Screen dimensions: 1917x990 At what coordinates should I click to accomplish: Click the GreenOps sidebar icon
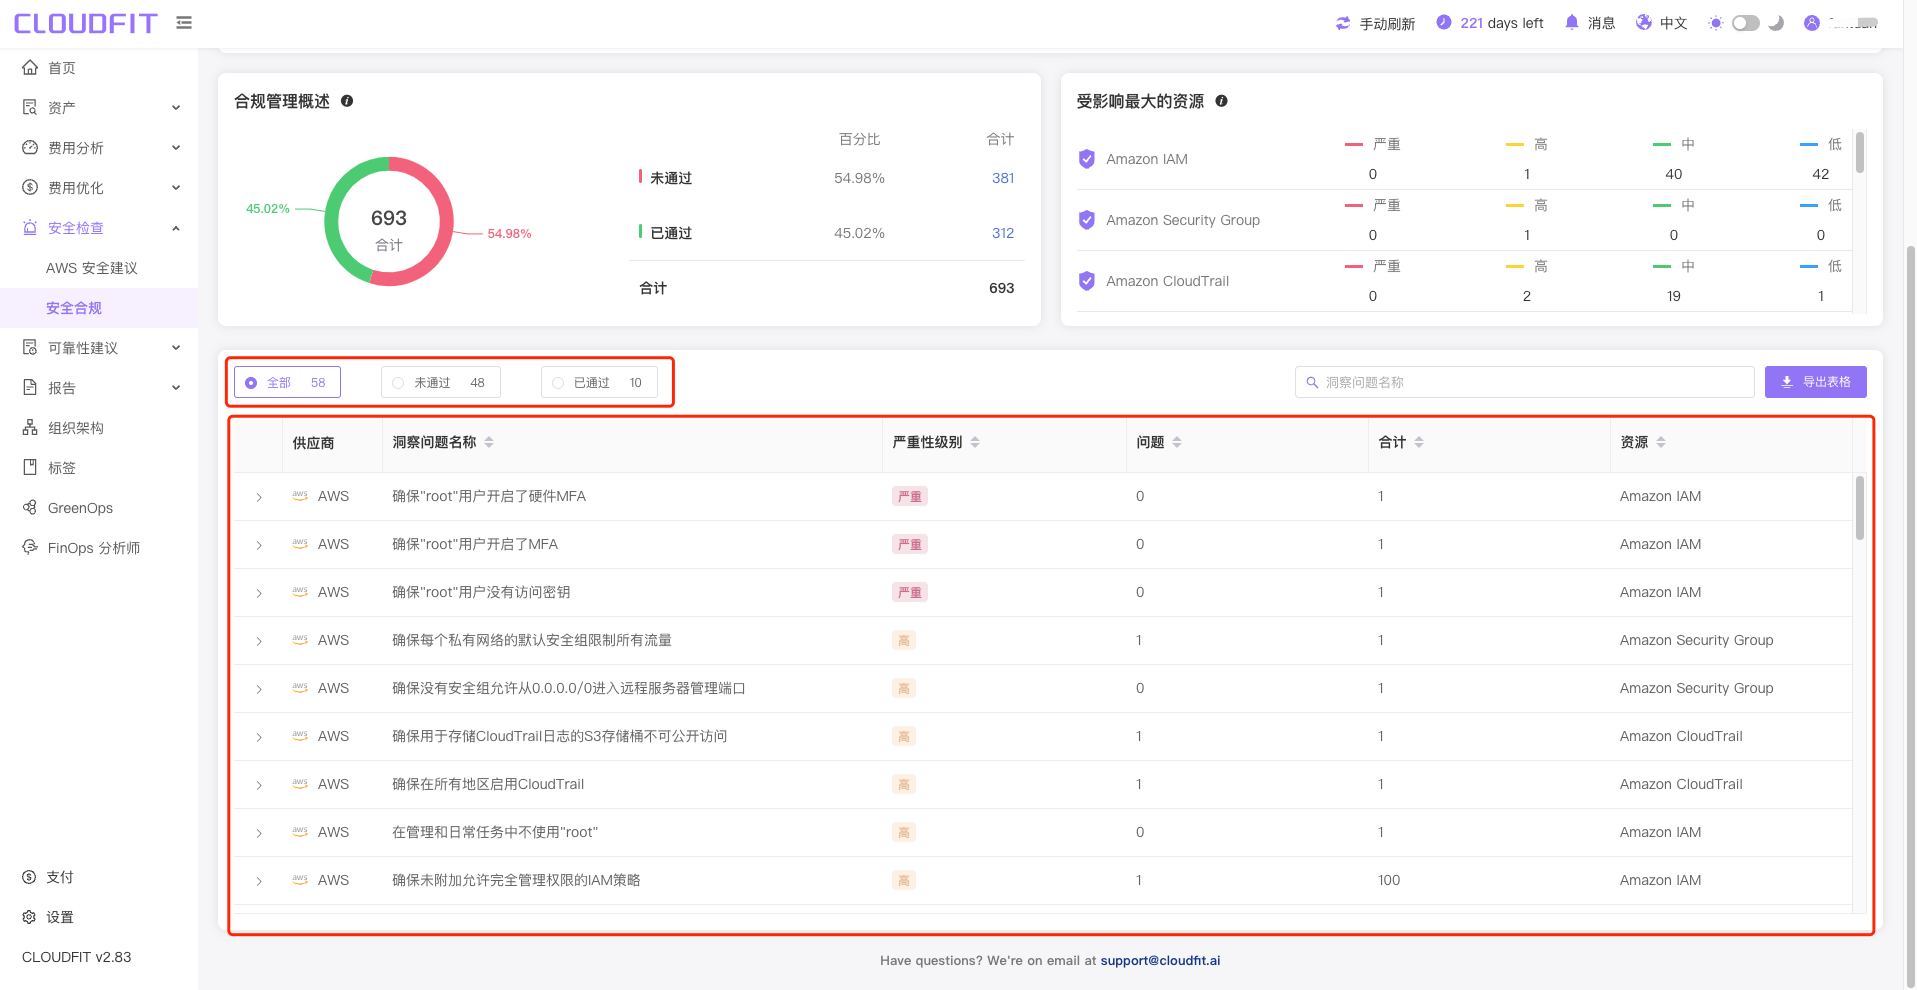[30, 507]
